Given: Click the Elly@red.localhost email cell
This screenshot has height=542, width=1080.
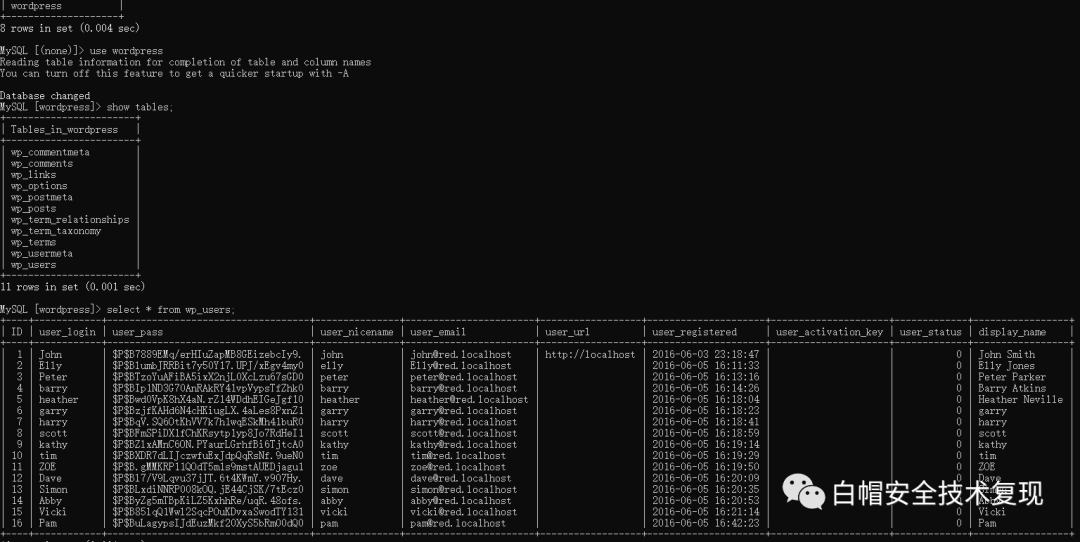Looking at the screenshot, I should pyautogui.click(x=461, y=366).
